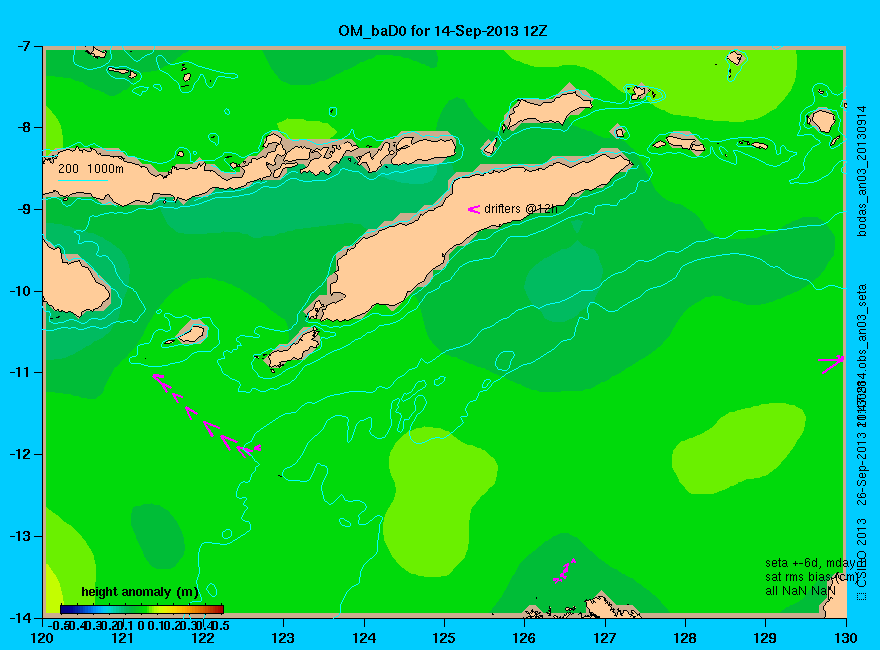Click the vertical text bodas_an03_20130914
This screenshot has height=650, width=880.
point(861,171)
